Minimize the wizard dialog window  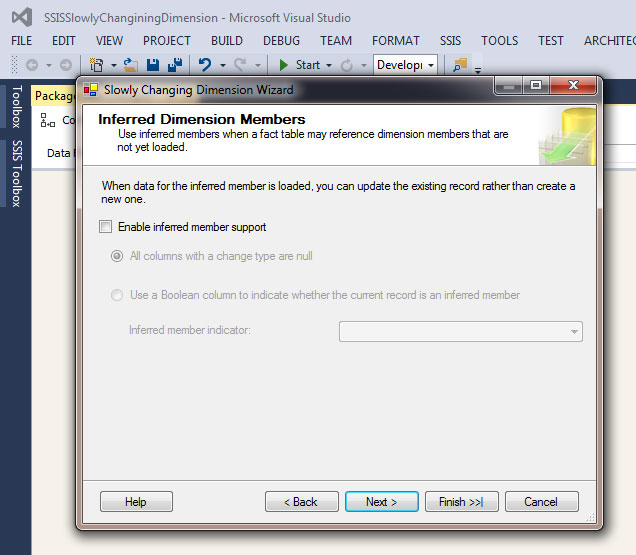[509, 86]
